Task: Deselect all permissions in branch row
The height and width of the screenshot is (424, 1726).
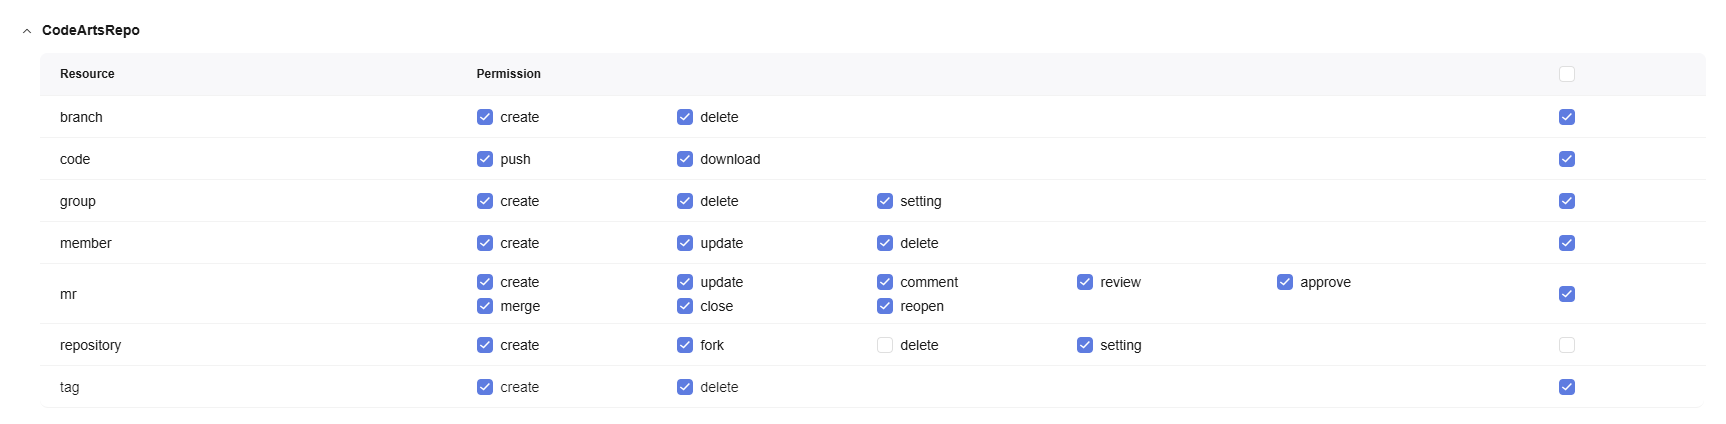Action: (1567, 117)
